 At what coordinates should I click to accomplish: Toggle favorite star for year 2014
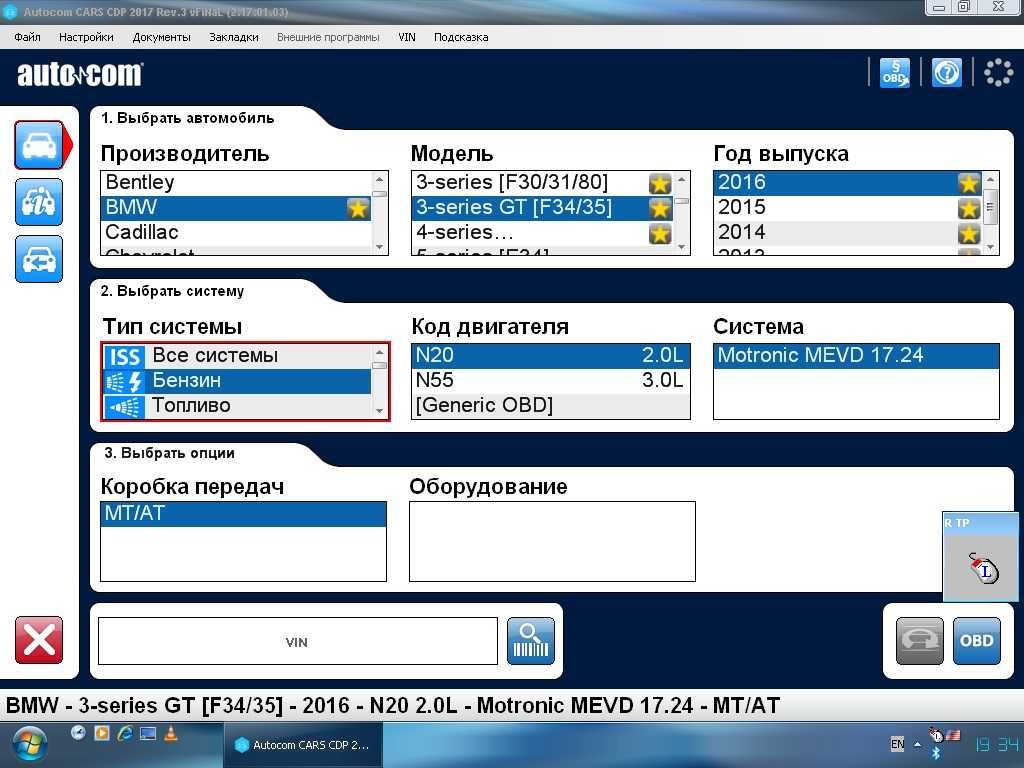tap(969, 233)
